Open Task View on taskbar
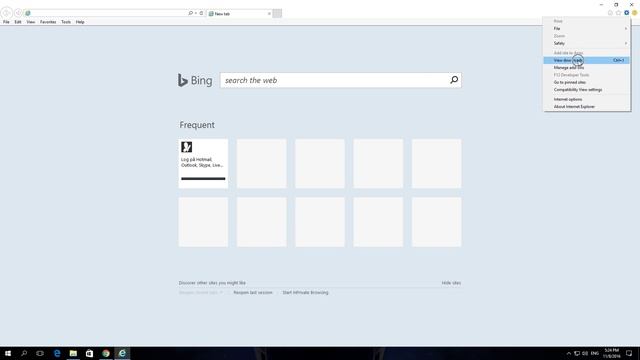This screenshot has width=640, height=360. 40,353
